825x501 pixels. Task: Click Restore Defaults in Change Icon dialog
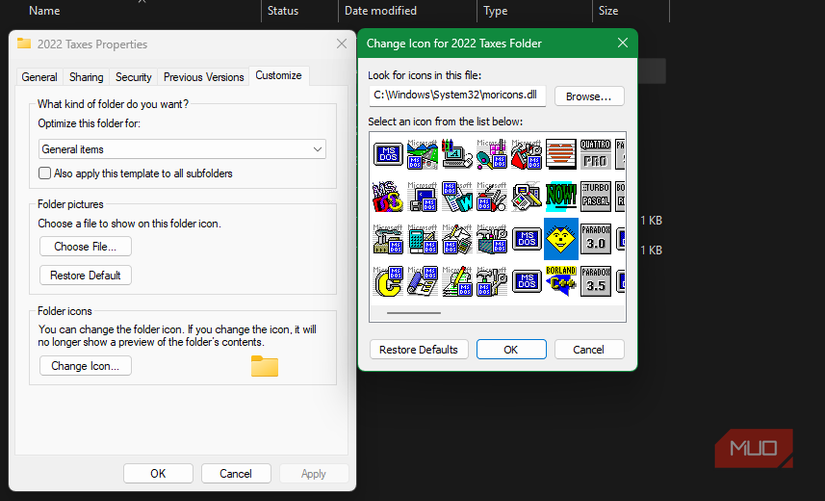(x=419, y=349)
